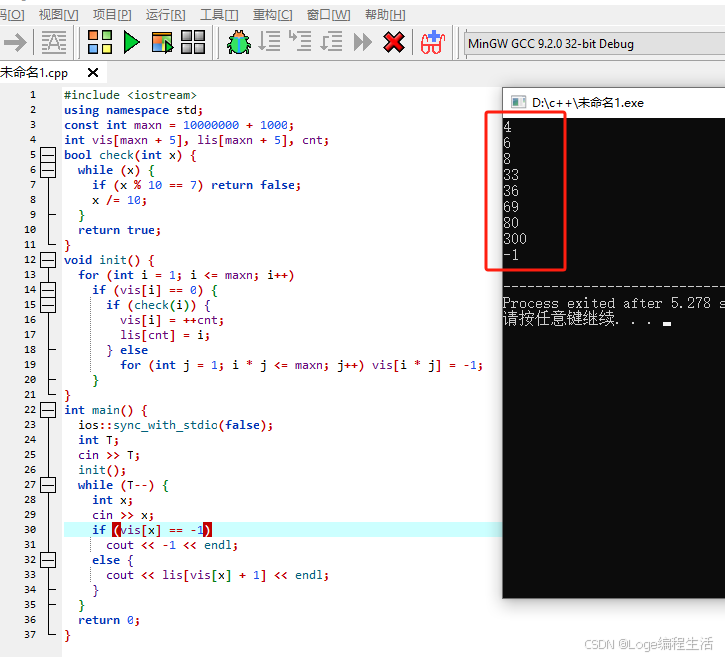The width and height of the screenshot is (725, 657).
Task: Click 'return false;' in line 7
Action: tap(256, 185)
